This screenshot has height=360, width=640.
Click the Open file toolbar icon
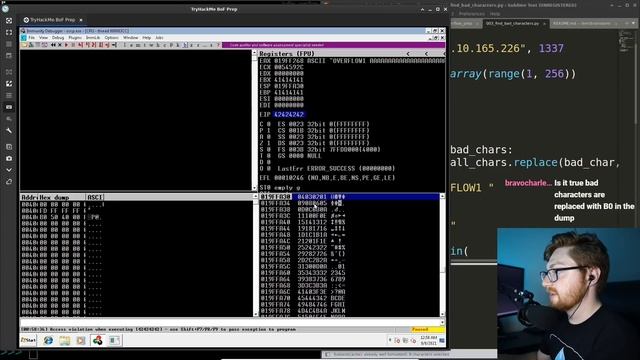point(24,45)
